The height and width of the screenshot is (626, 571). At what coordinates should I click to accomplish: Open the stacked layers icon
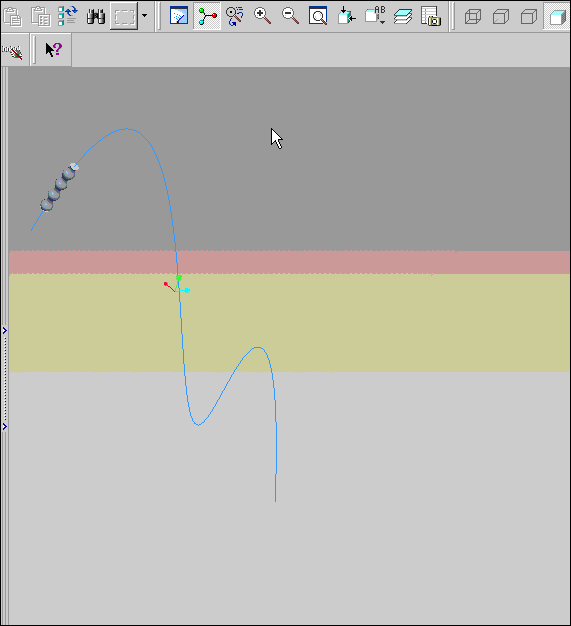[x=402, y=16]
